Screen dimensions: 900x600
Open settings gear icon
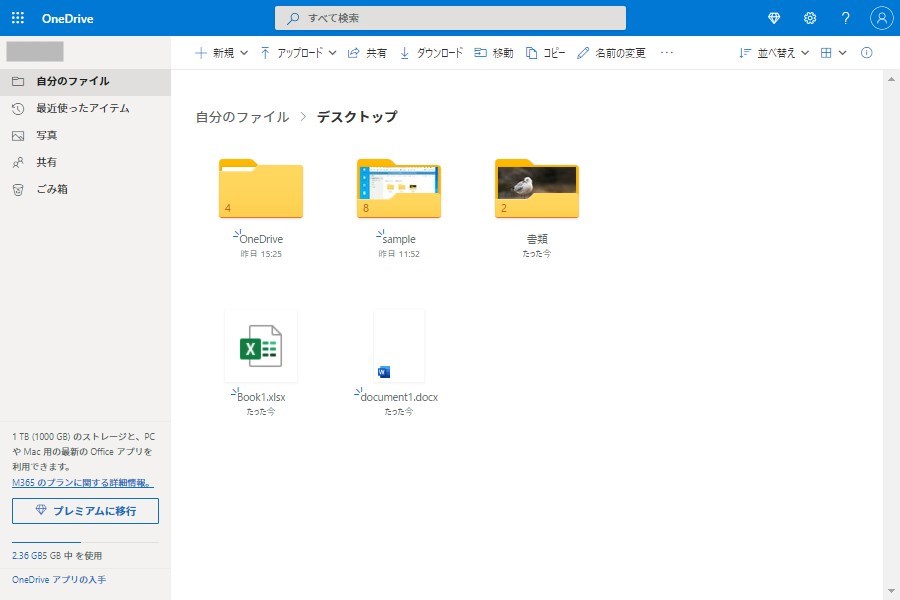[810, 18]
